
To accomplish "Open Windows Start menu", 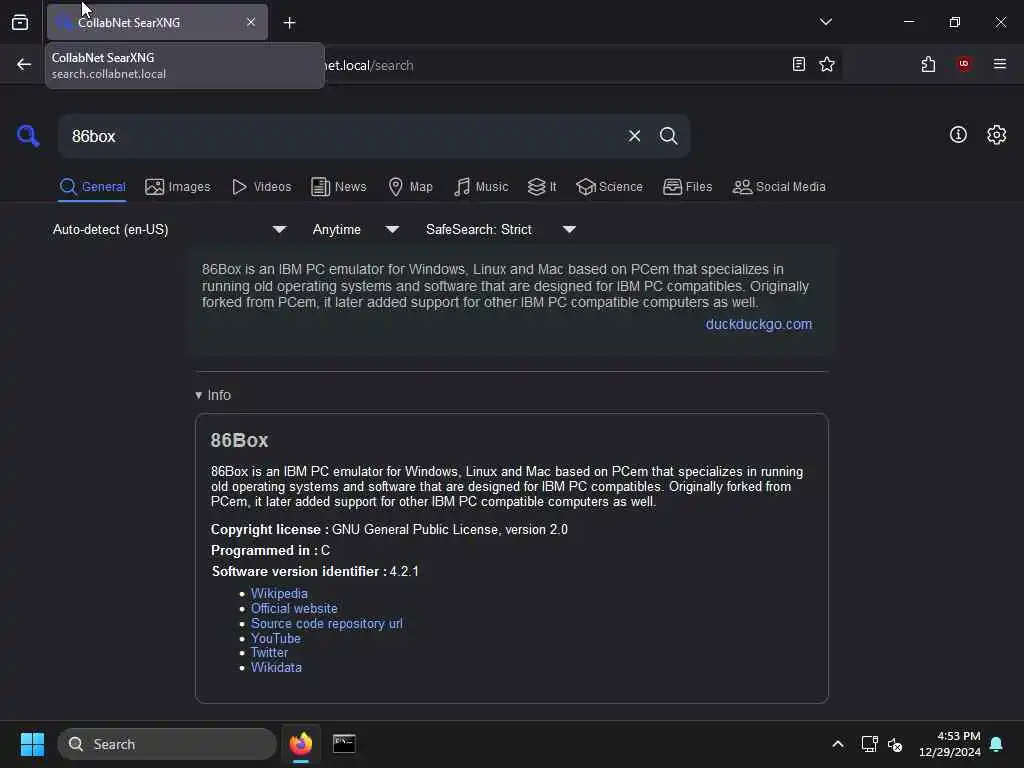I will [32, 744].
